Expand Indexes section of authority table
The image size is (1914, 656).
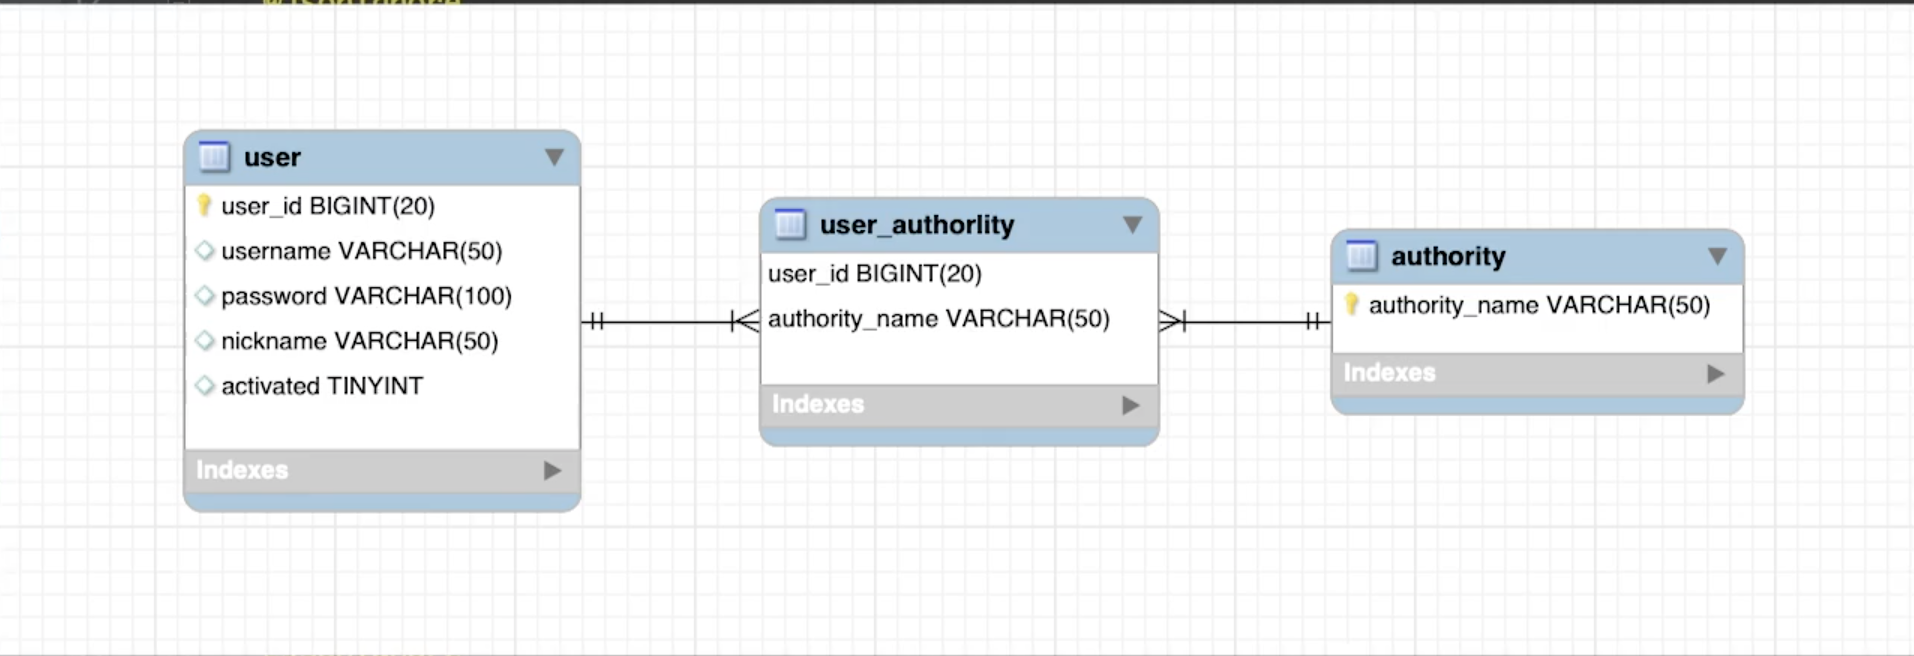[1716, 374]
